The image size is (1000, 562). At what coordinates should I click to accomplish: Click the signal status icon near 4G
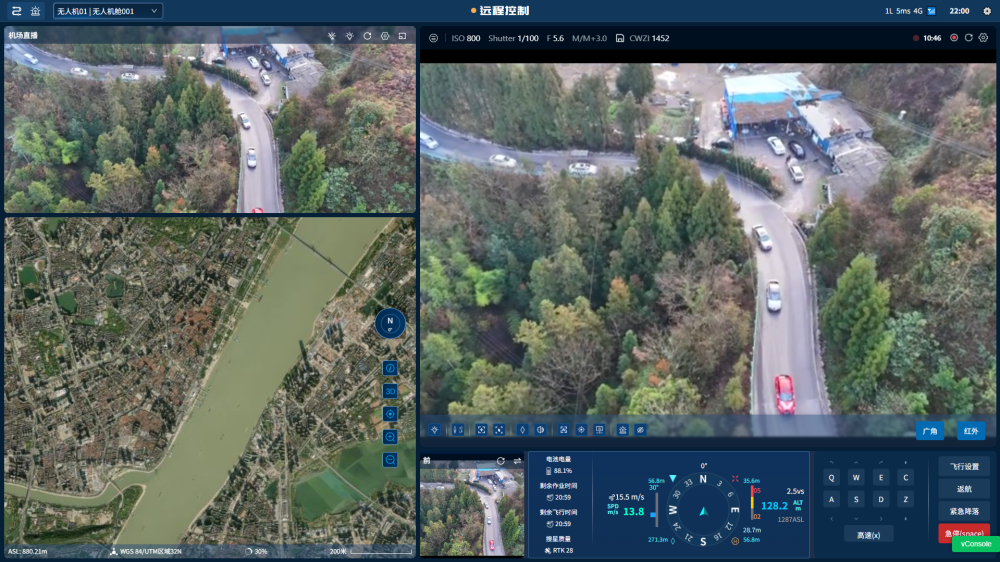pyautogui.click(x=931, y=11)
